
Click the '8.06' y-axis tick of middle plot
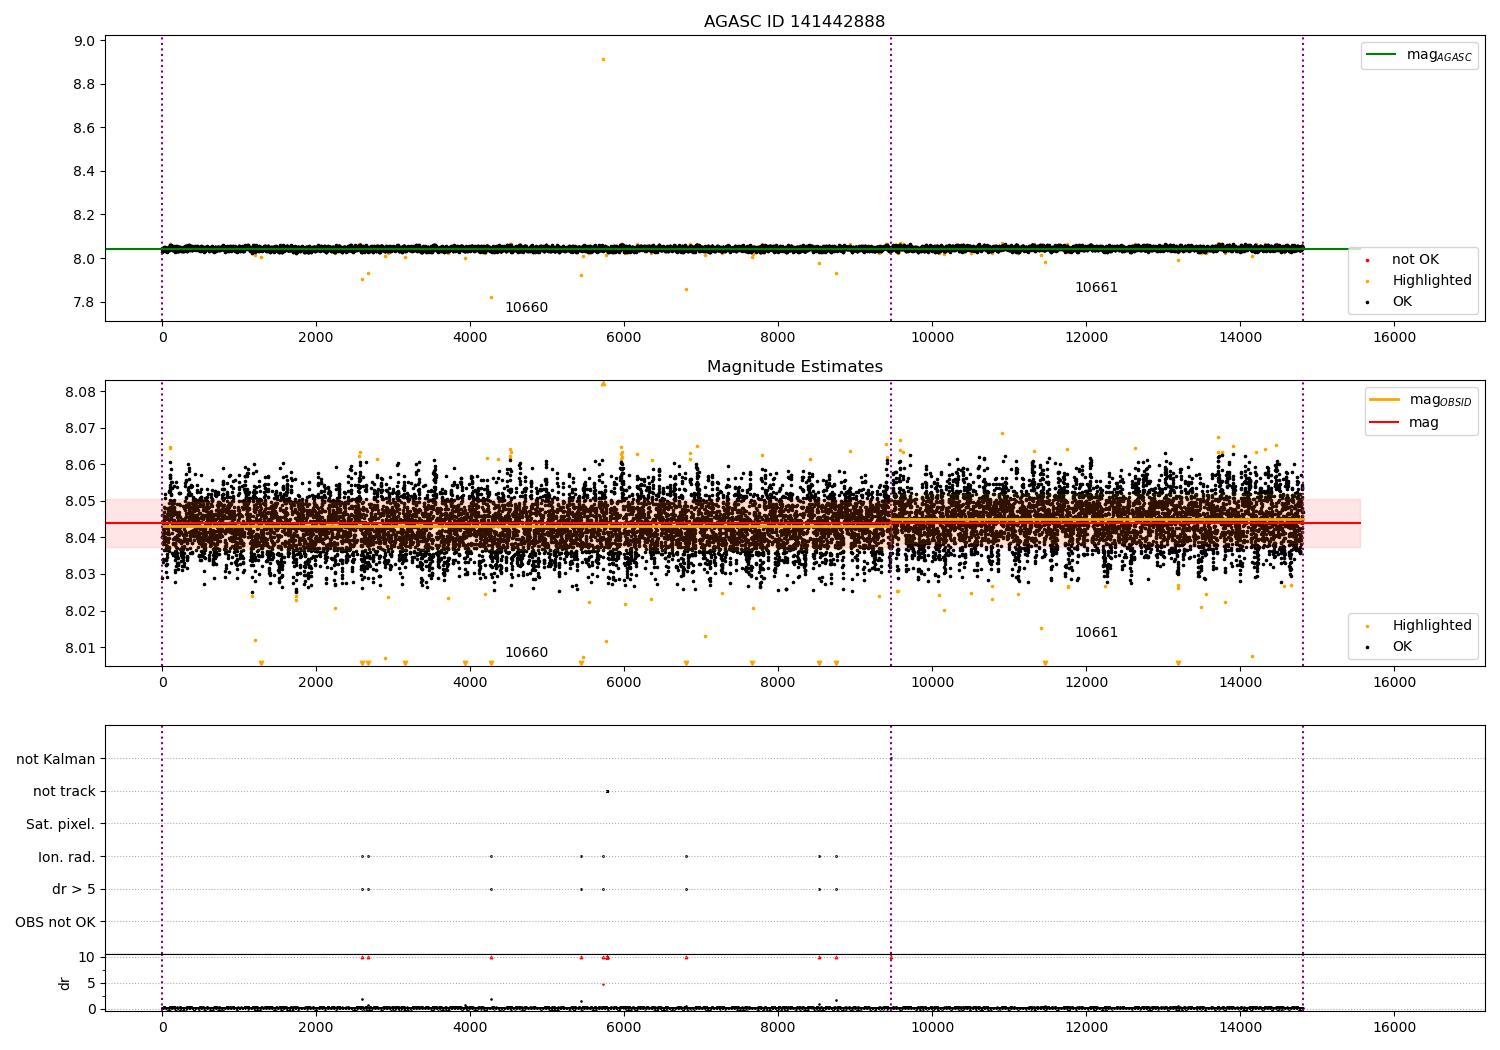pyautogui.click(x=80, y=465)
